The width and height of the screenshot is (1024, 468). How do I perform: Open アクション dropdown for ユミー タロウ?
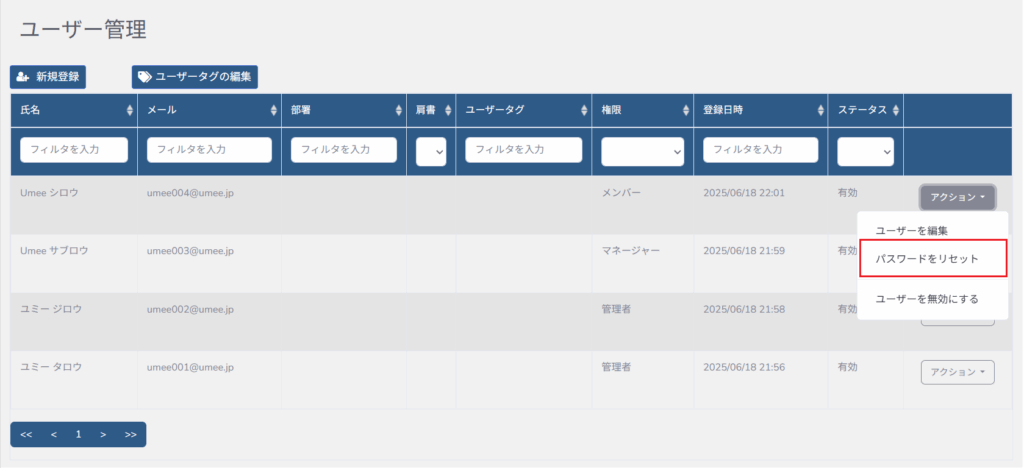pyautogui.click(x=957, y=372)
